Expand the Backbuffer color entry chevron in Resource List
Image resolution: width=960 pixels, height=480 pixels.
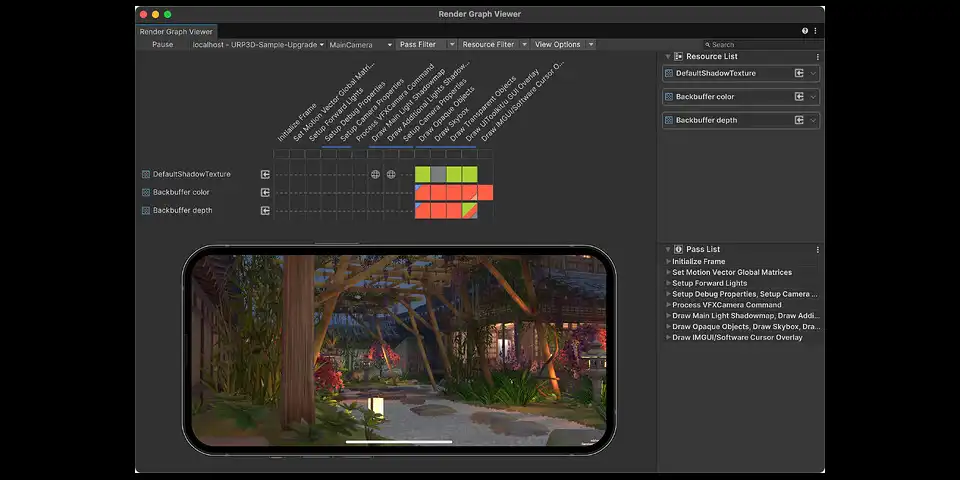(813, 97)
